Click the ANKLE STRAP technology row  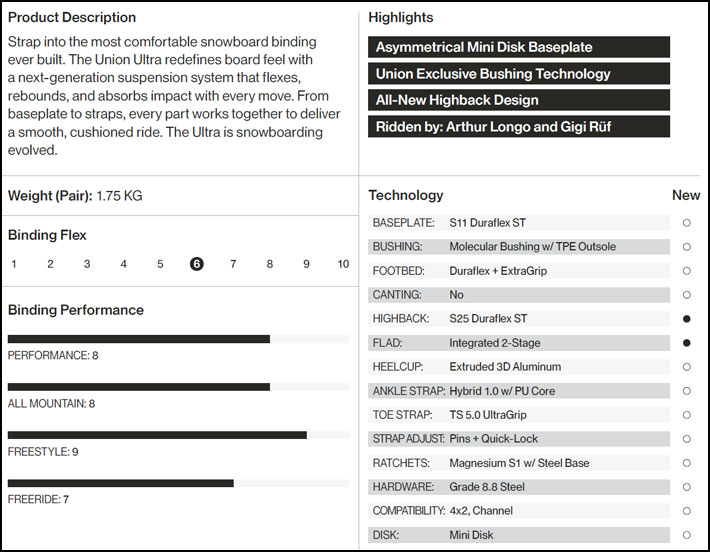coord(519,391)
